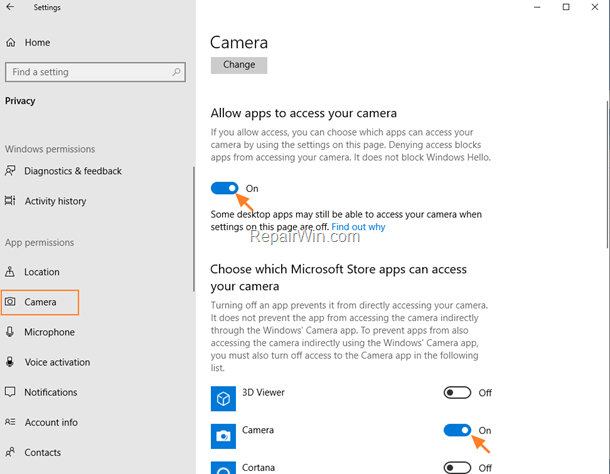This screenshot has height=474, width=610.
Task: Maximize the Settings window
Action: click(x=566, y=7)
